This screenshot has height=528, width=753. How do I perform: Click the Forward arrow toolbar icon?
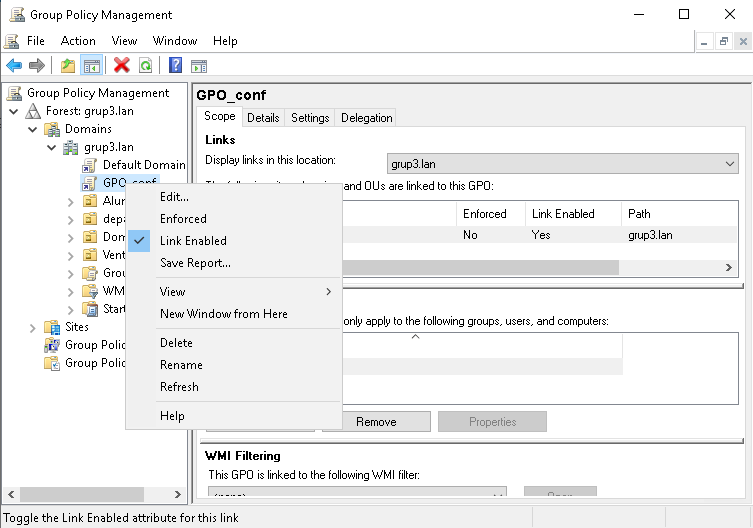(37, 66)
